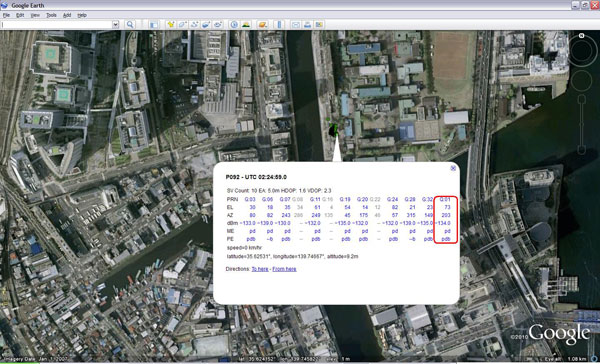Image resolution: width=600 pixels, height=364 pixels.
Task: Click the email envelope icon
Action: point(296,24)
